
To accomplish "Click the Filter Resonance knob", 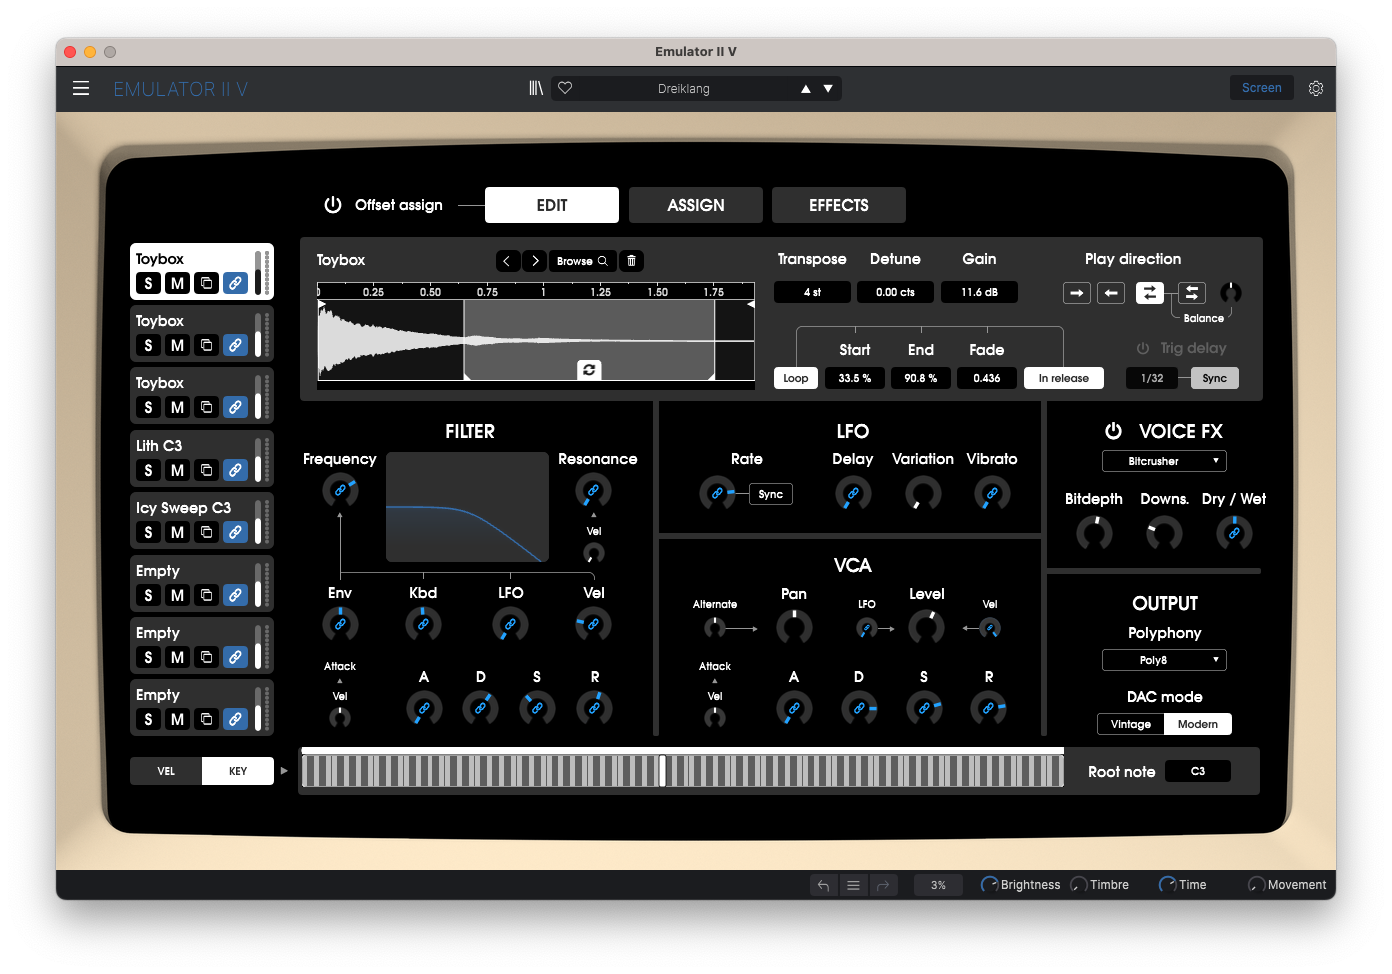I will (593, 490).
